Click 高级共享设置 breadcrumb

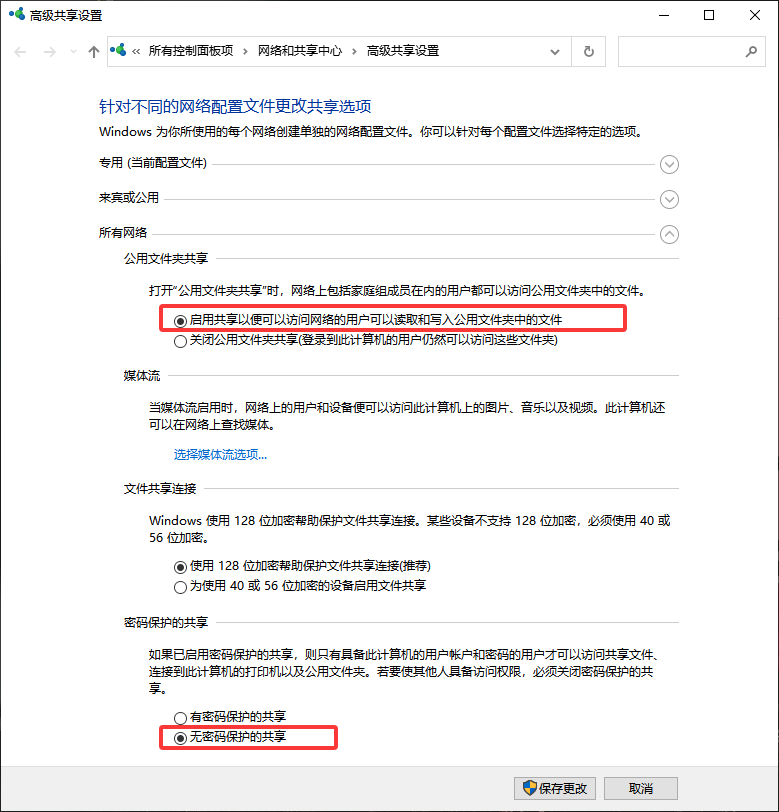402,51
